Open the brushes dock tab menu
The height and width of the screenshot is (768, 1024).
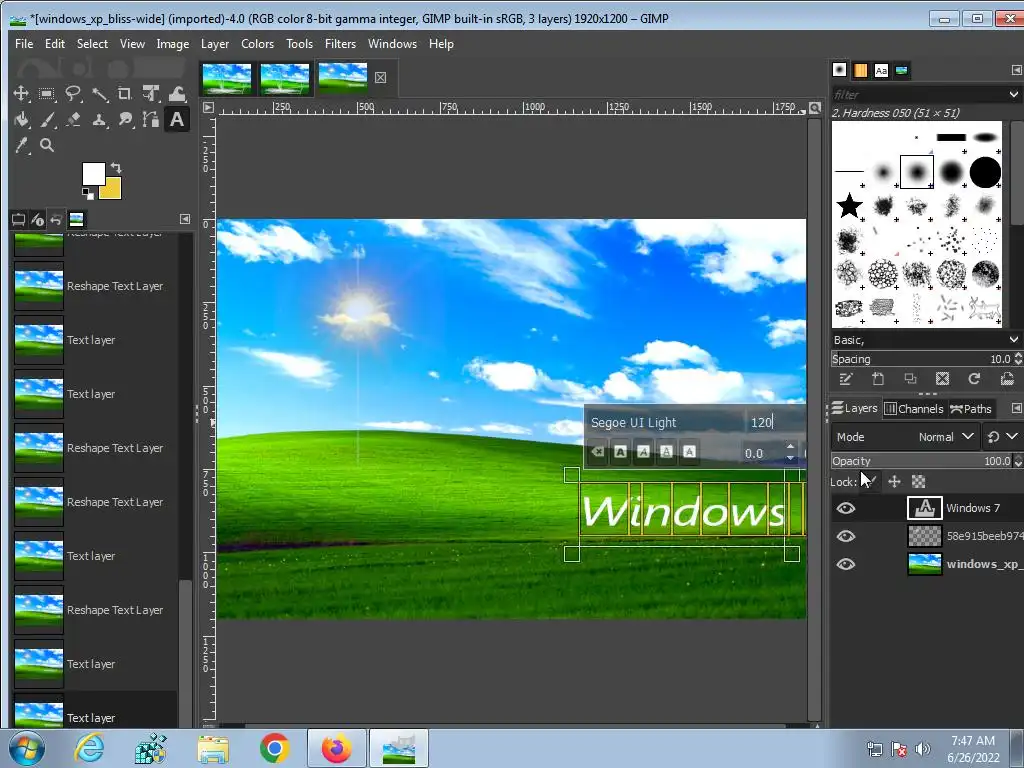(1016, 70)
